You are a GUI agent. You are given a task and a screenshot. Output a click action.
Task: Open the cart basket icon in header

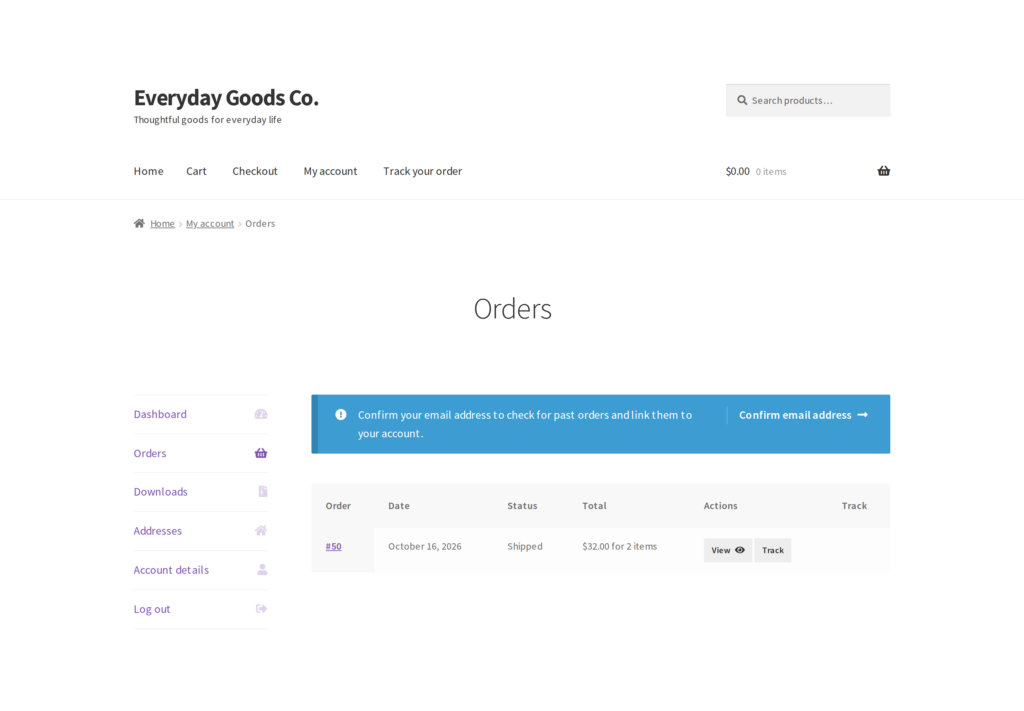point(884,171)
